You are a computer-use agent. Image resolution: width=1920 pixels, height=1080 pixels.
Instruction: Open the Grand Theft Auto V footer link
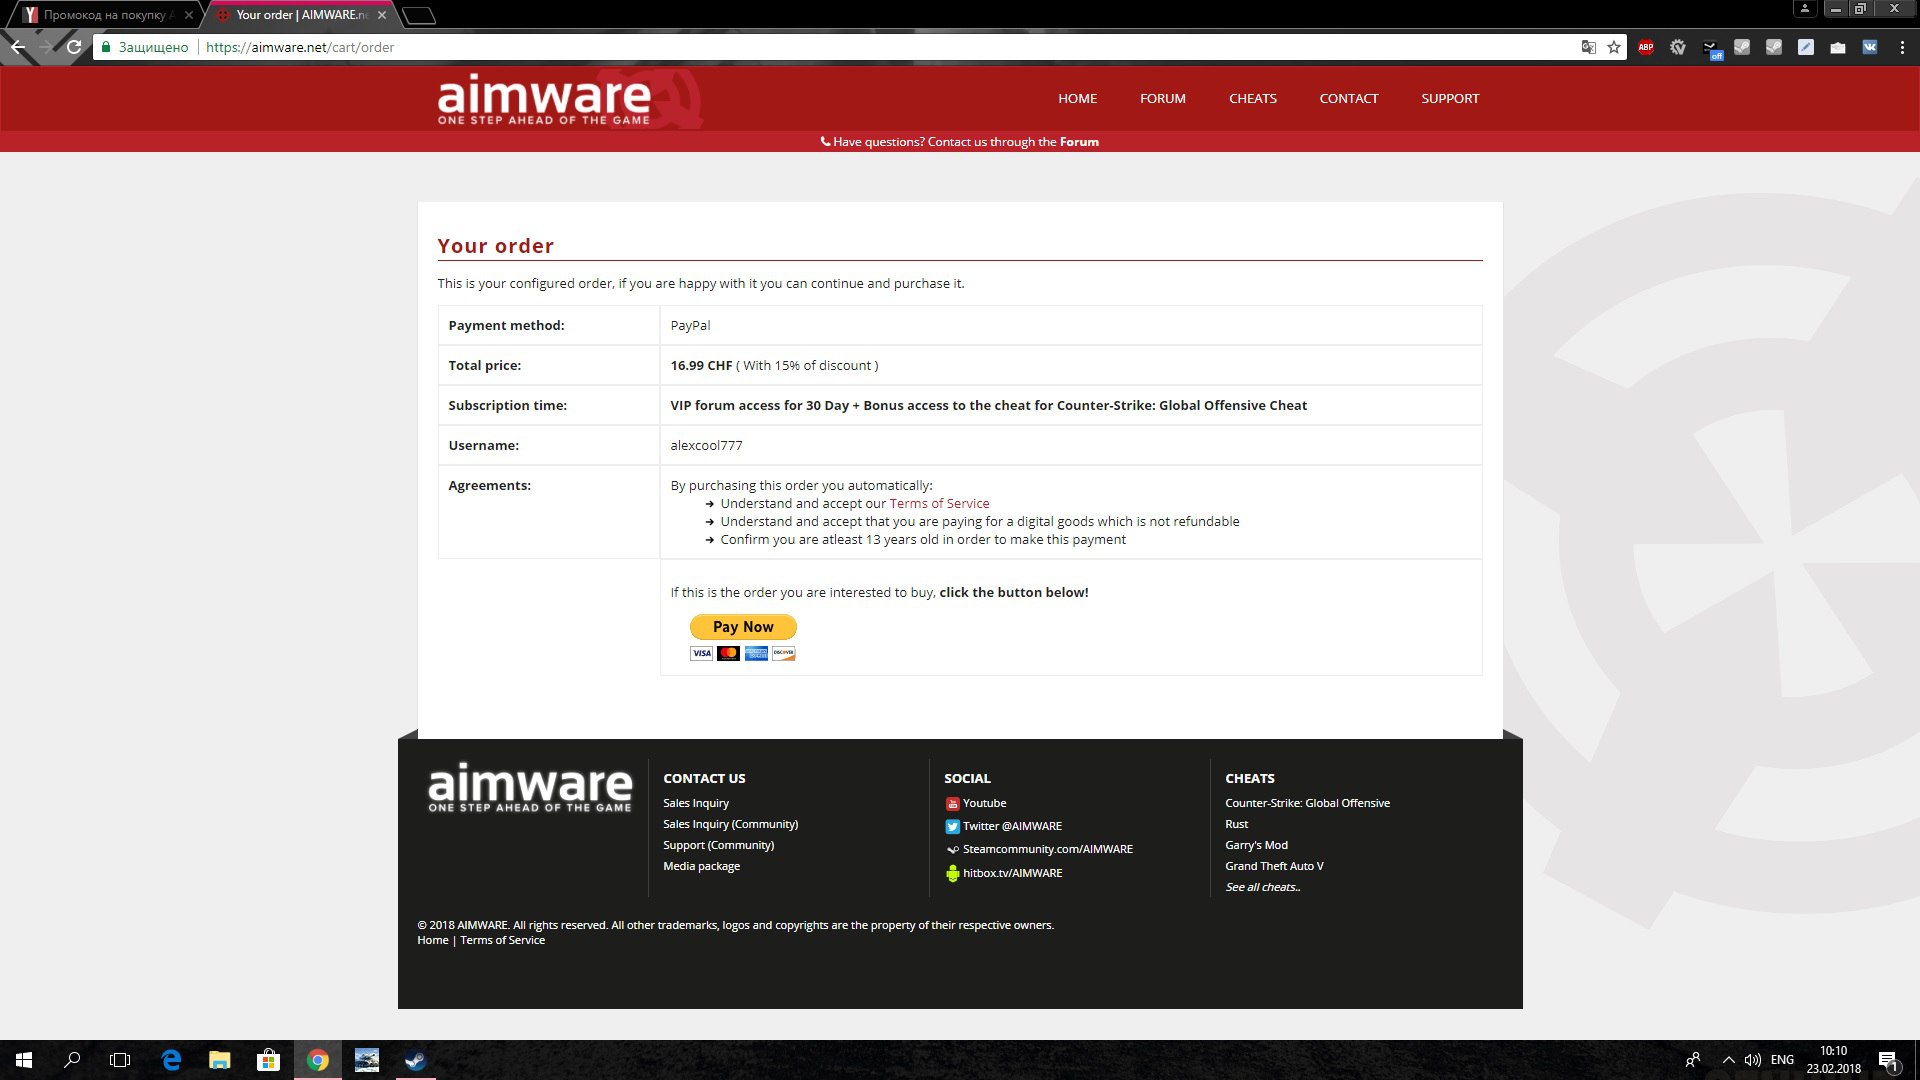click(1274, 866)
